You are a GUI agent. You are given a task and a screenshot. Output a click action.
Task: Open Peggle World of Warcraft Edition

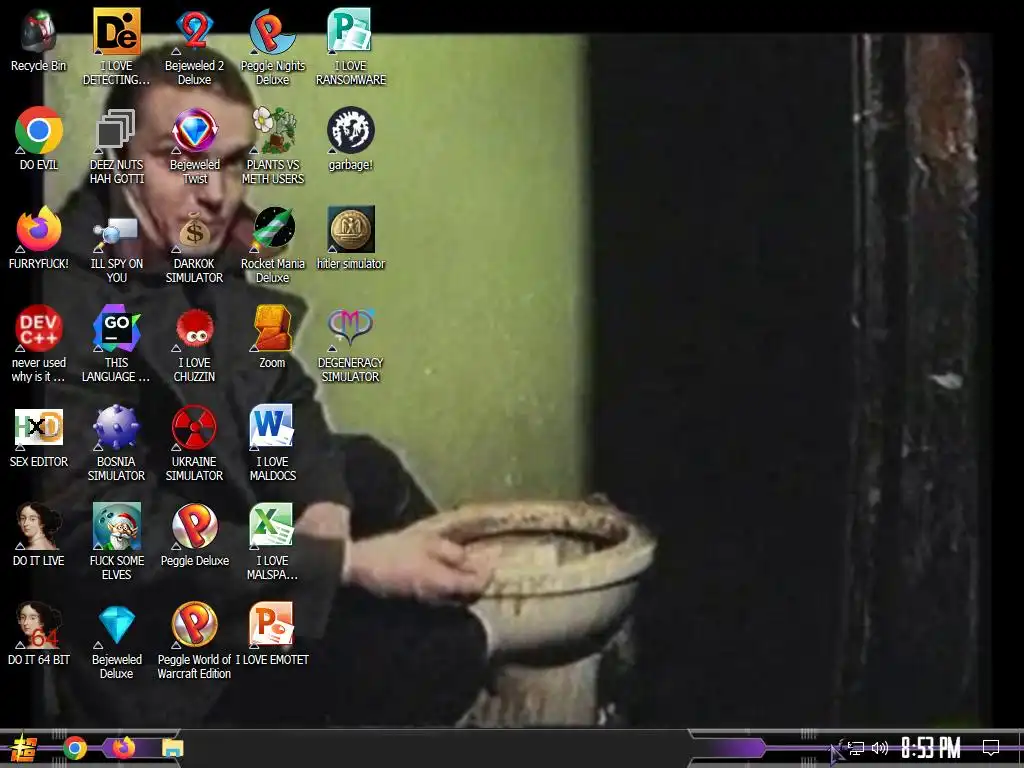pos(194,625)
